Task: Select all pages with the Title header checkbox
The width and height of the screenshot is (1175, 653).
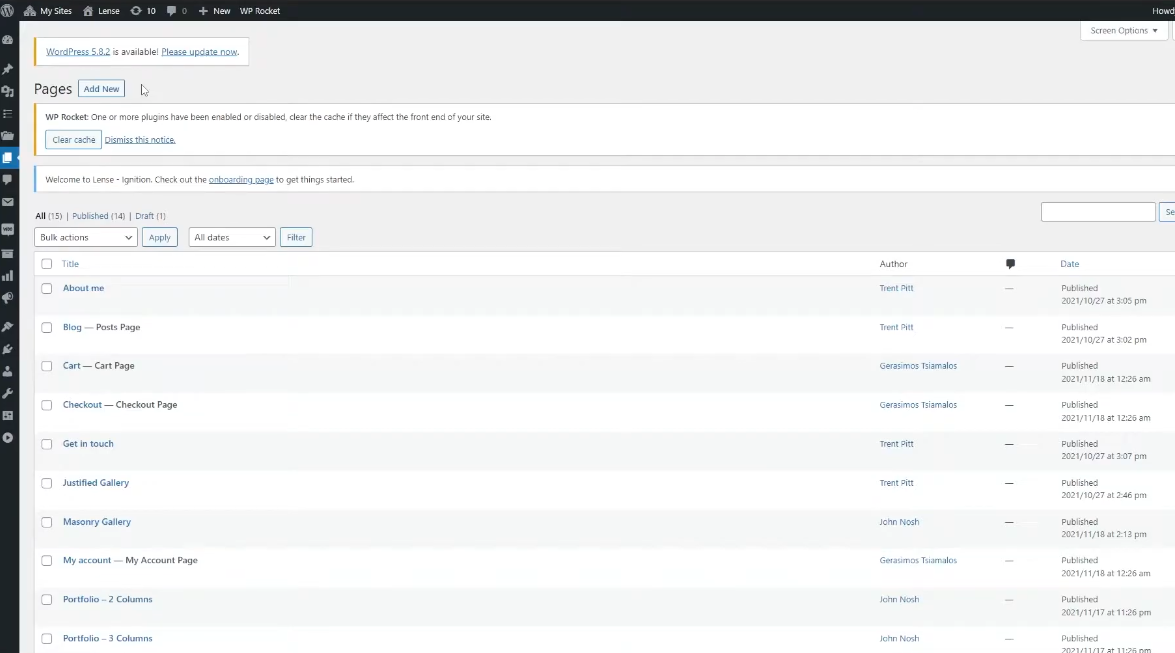Action: click(47, 264)
